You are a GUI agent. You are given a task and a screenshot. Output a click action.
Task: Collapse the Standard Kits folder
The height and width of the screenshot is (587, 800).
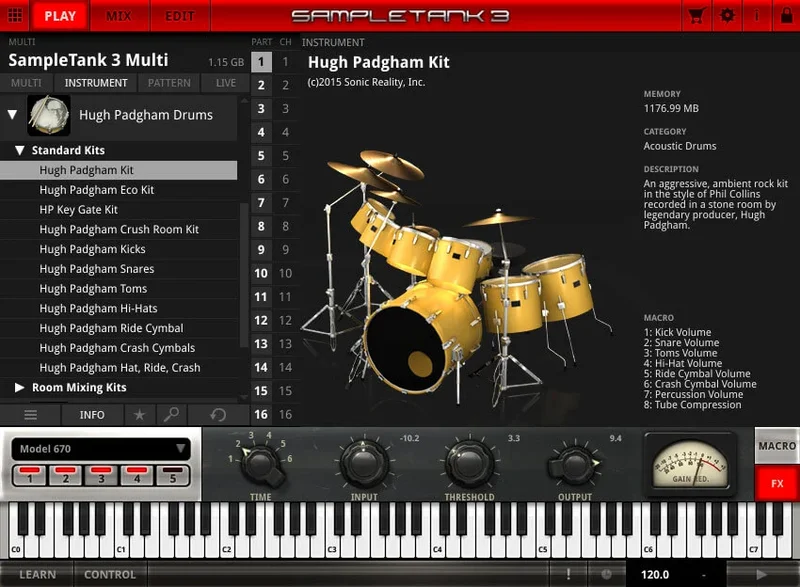pyautogui.click(x=19, y=150)
